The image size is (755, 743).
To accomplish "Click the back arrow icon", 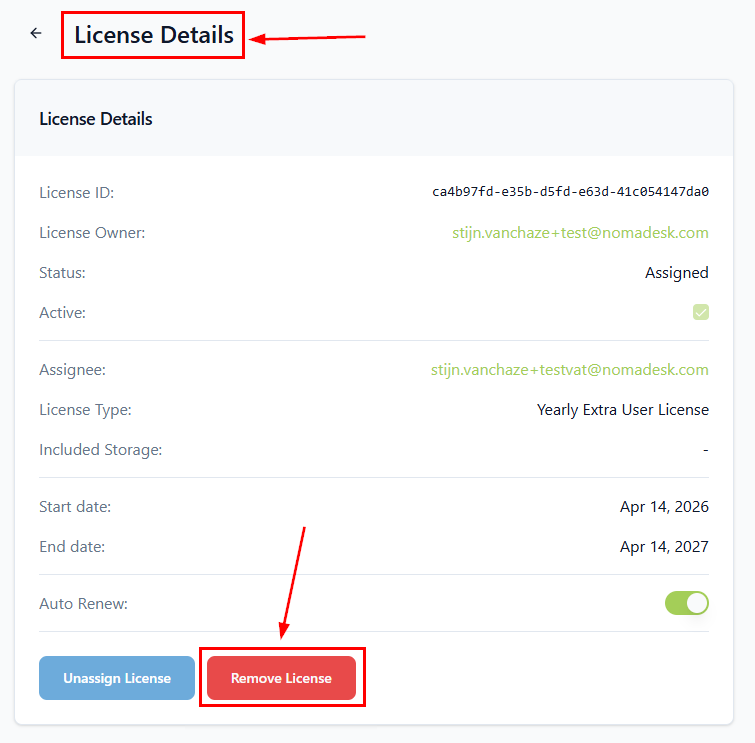I will click(36, 33).
